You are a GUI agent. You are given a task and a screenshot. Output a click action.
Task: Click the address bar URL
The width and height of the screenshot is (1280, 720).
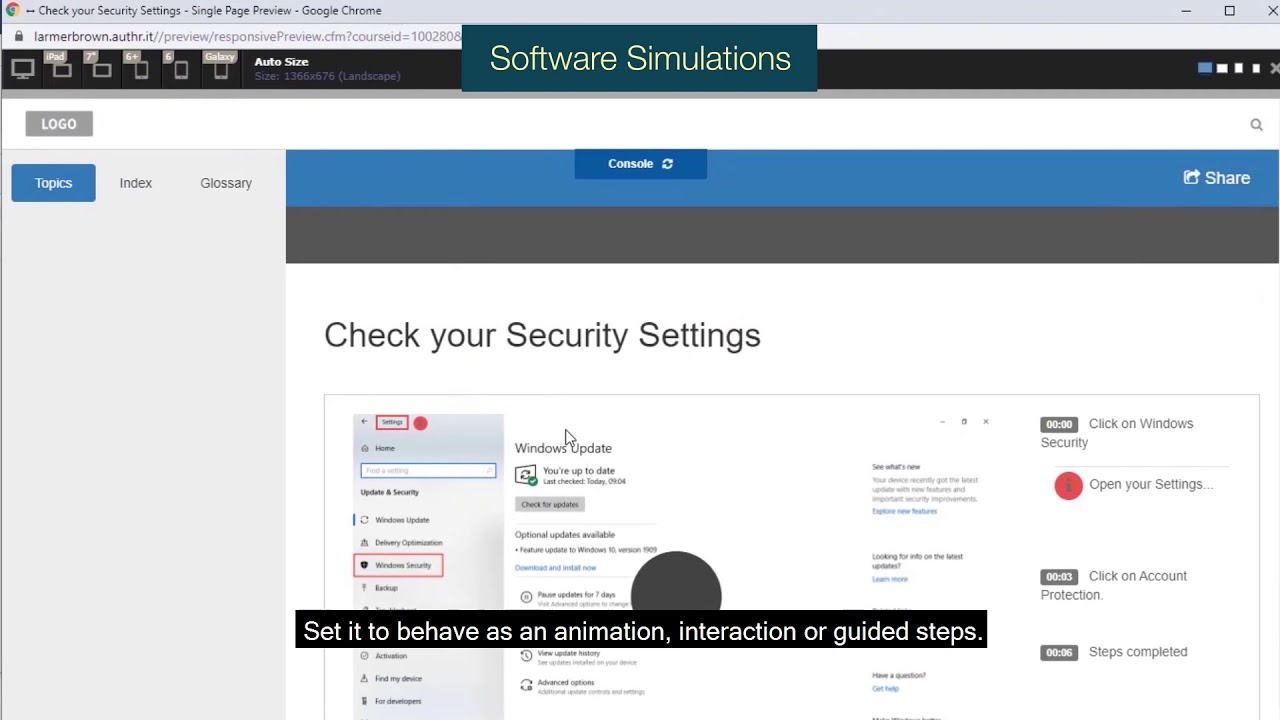pos(247,36)
